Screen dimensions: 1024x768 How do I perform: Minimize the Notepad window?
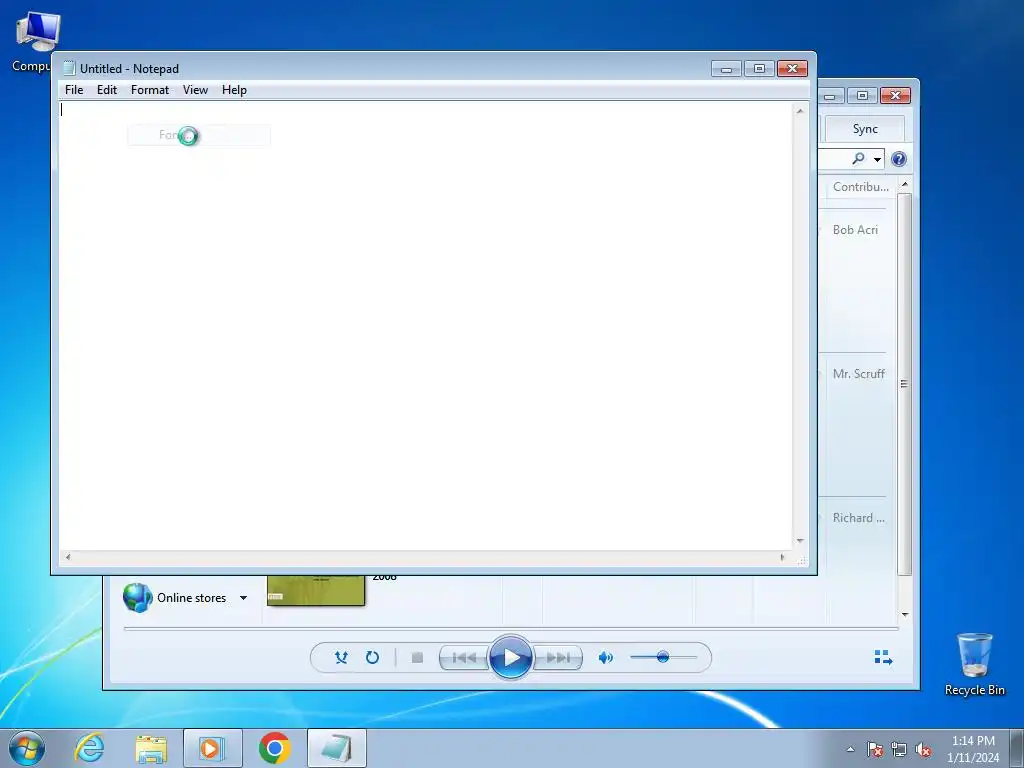point(726,69)
